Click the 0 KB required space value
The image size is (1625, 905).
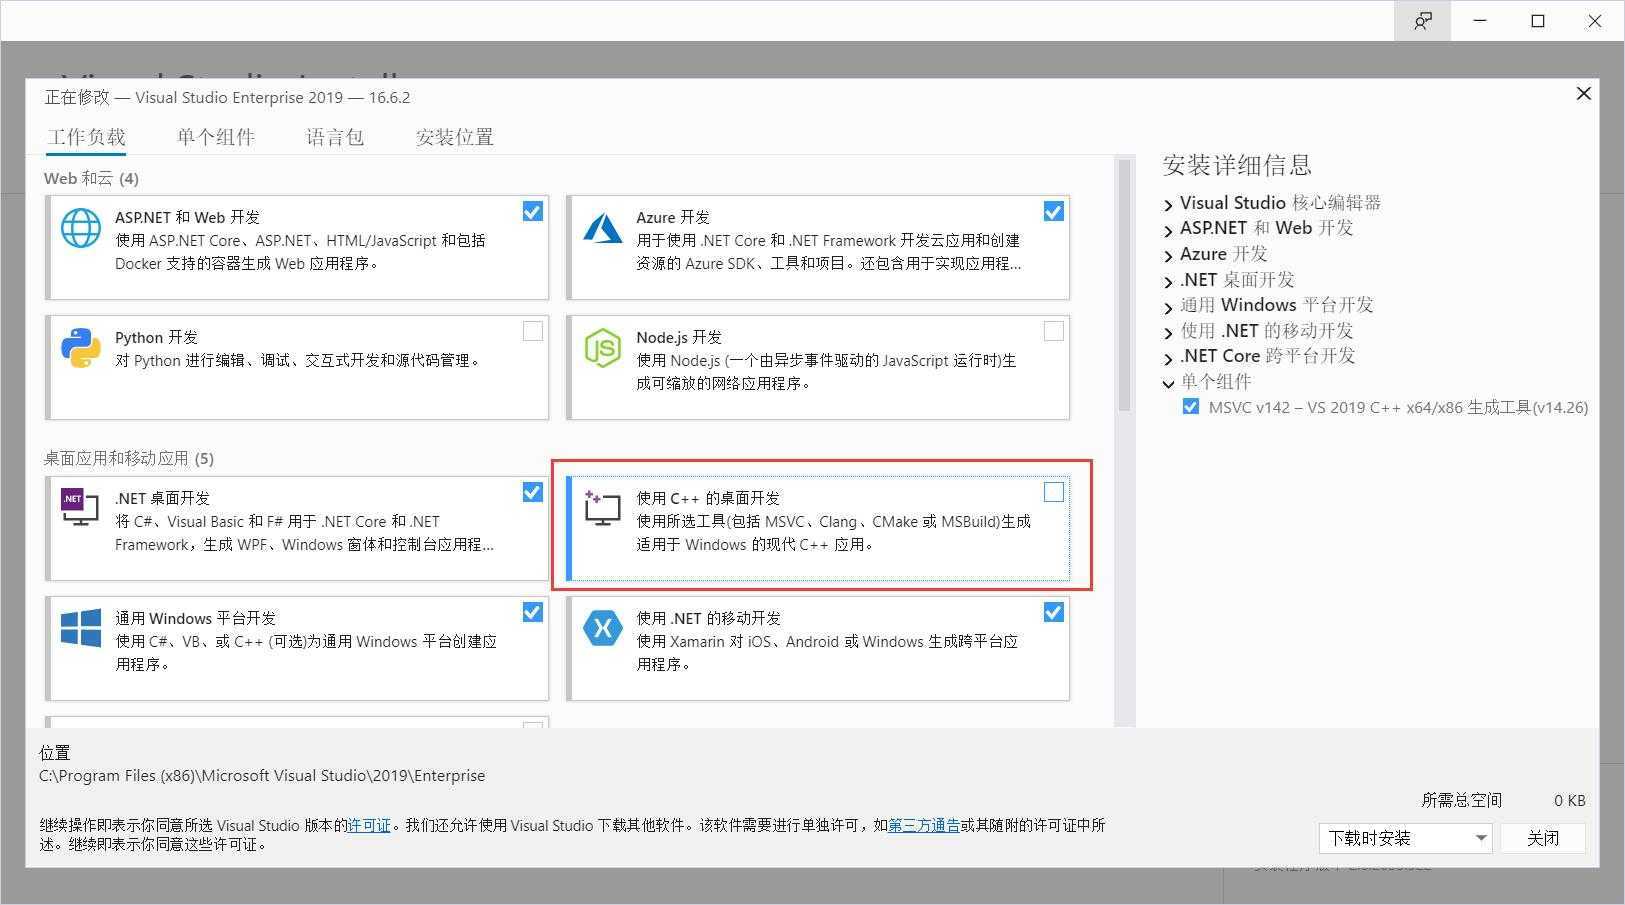coord(1569,800)
